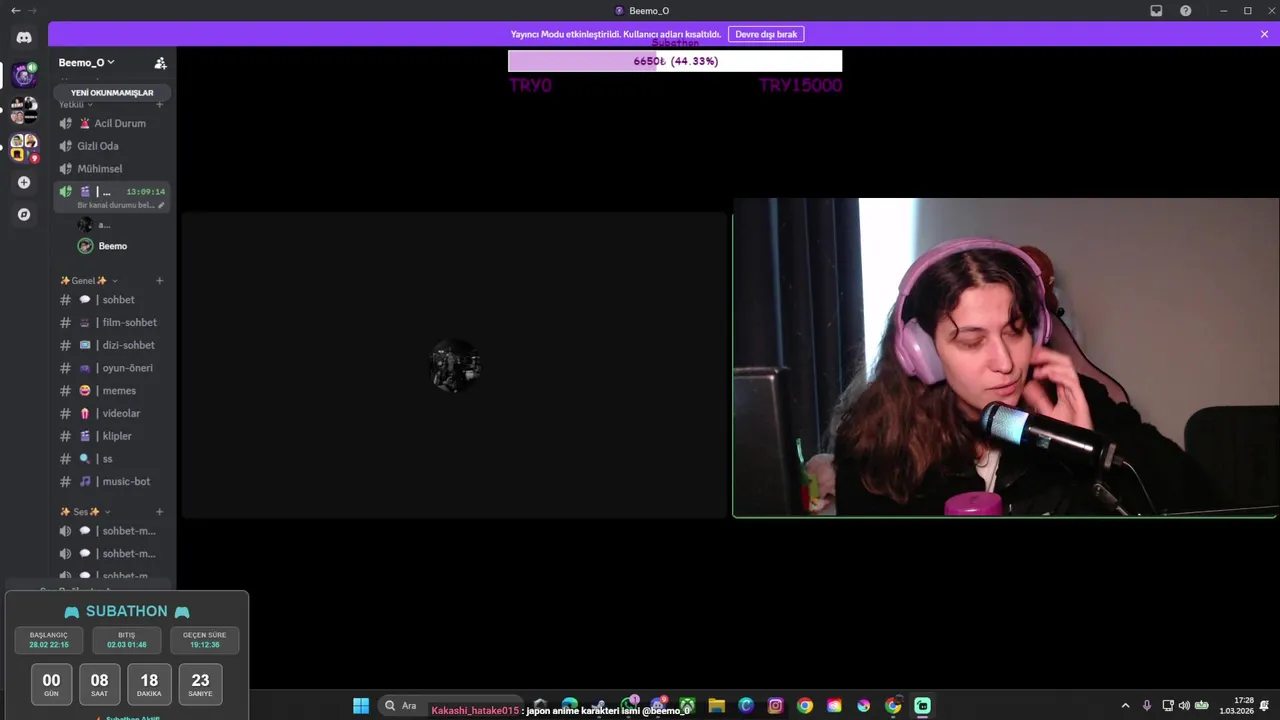Collapse the Genel category
This screenshot has height=720, width=1280.
click(x=88, y=281)
